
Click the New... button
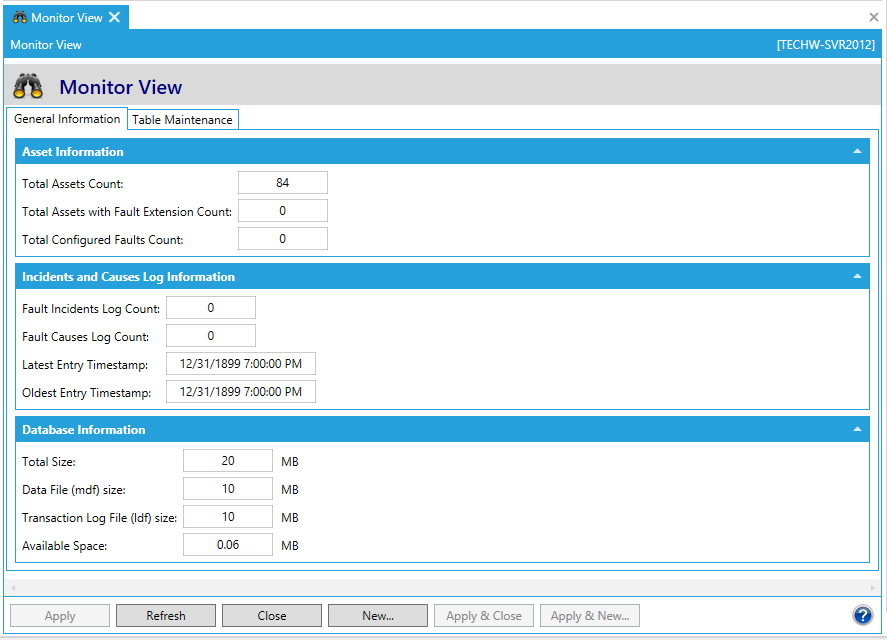(x=378, y=616)
